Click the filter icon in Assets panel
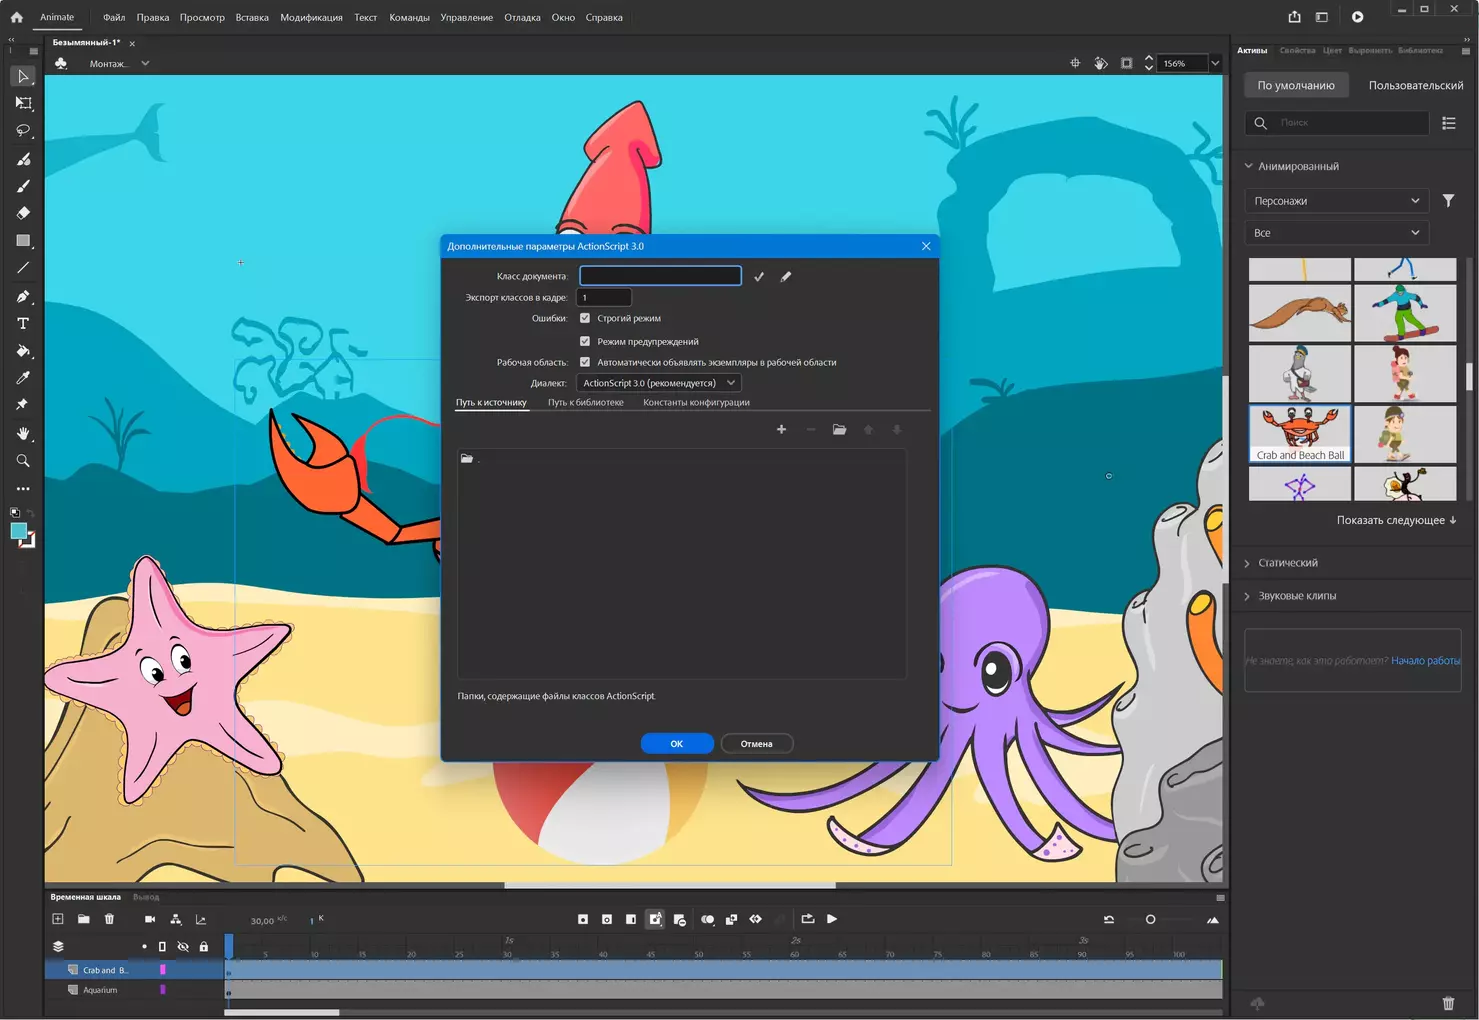1479x1020 pixels. [1448, 201]
